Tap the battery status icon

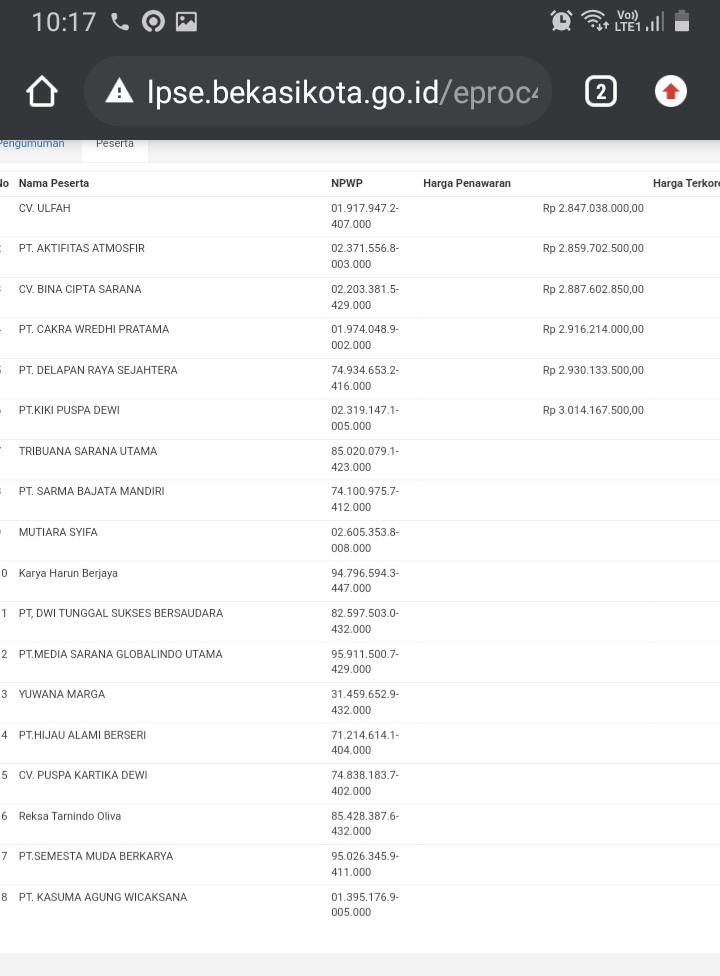coord(683,21)
